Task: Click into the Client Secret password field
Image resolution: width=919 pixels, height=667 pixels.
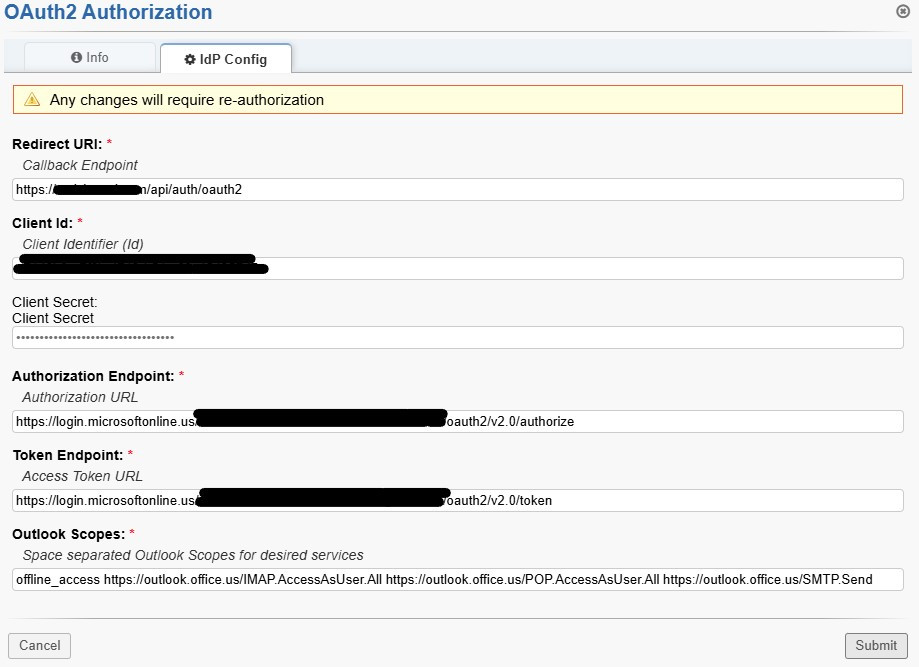Action: [x=458, y=338]
